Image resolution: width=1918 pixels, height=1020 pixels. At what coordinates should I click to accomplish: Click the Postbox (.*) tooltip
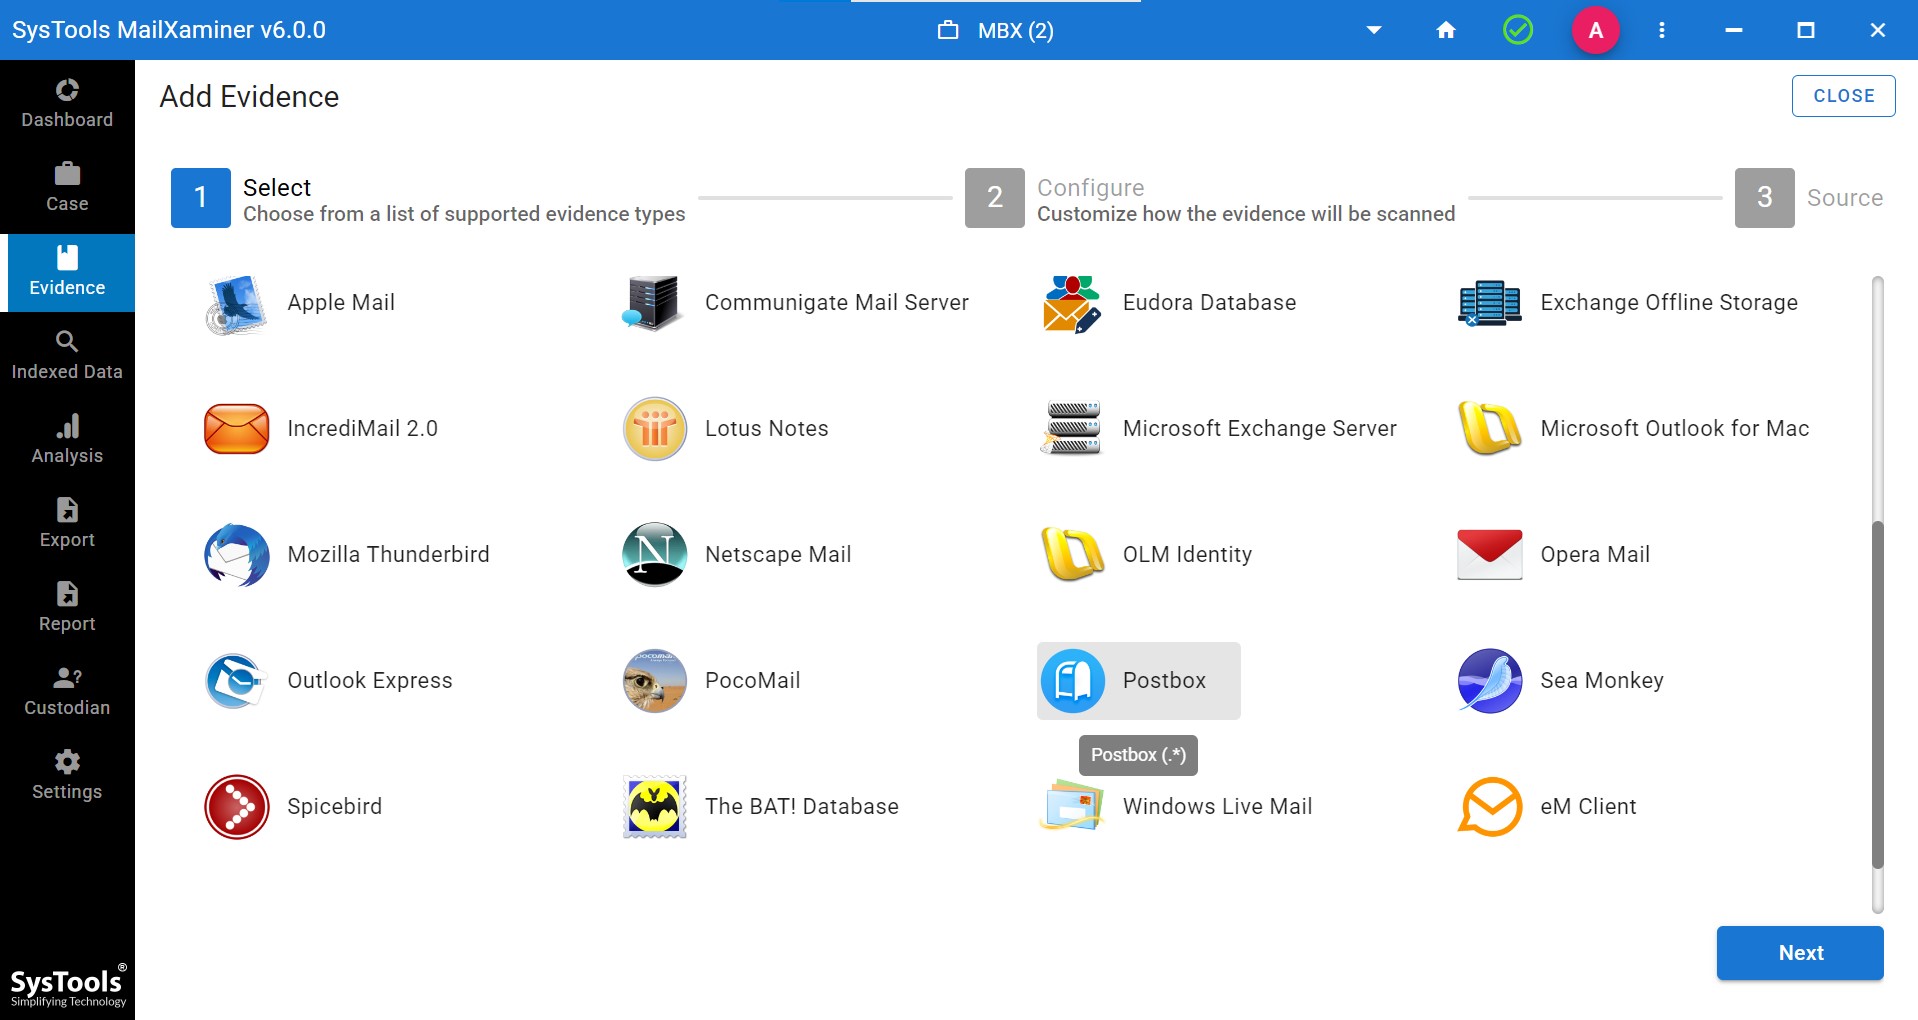[1138, 755]
